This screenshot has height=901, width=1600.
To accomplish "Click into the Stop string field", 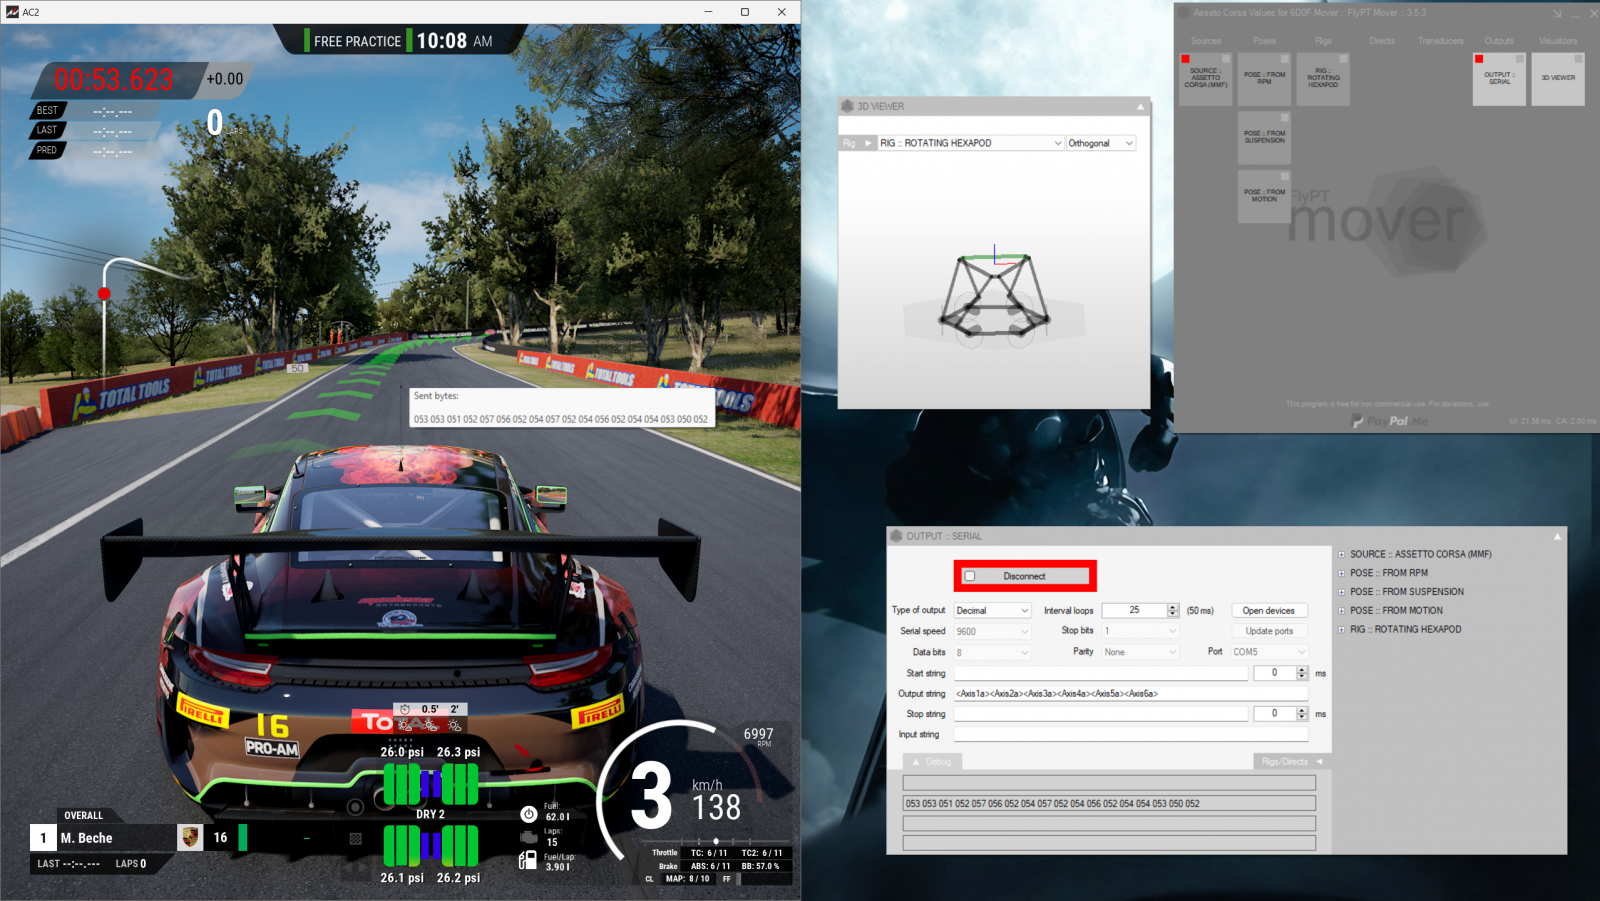I will (1101, 714).
